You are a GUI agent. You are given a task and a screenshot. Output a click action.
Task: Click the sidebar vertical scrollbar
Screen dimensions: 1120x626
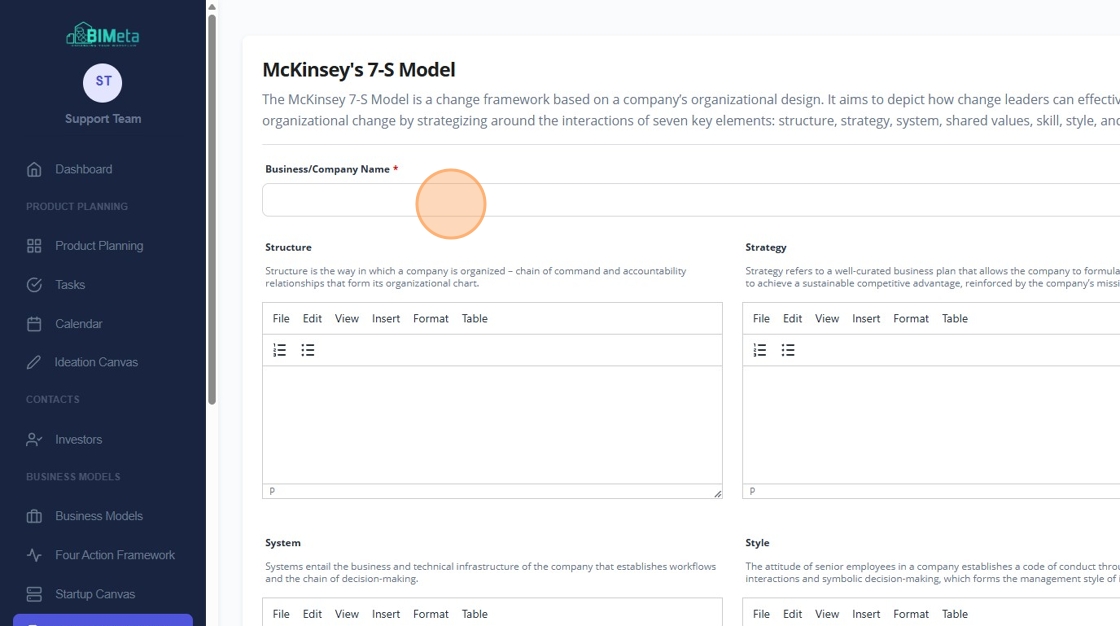point(211,200)
